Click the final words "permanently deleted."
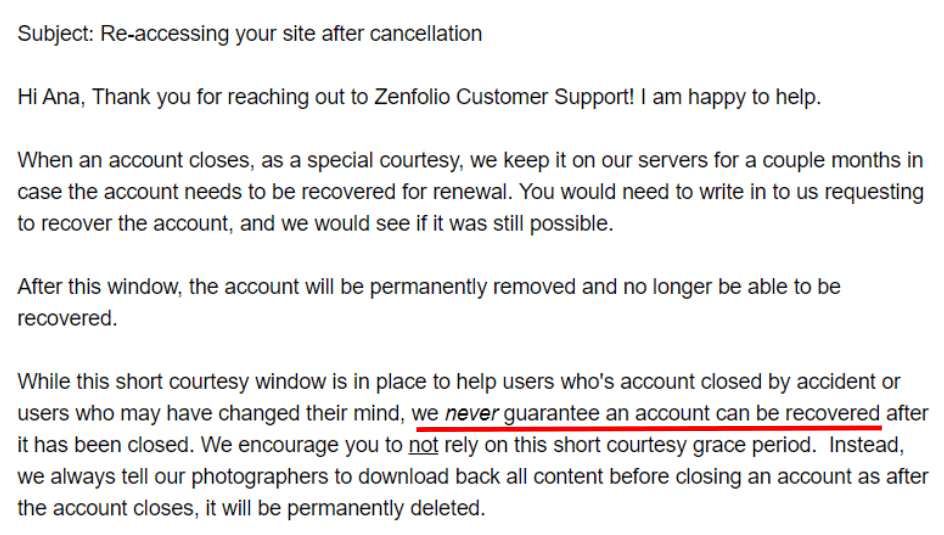 point(386,509)
